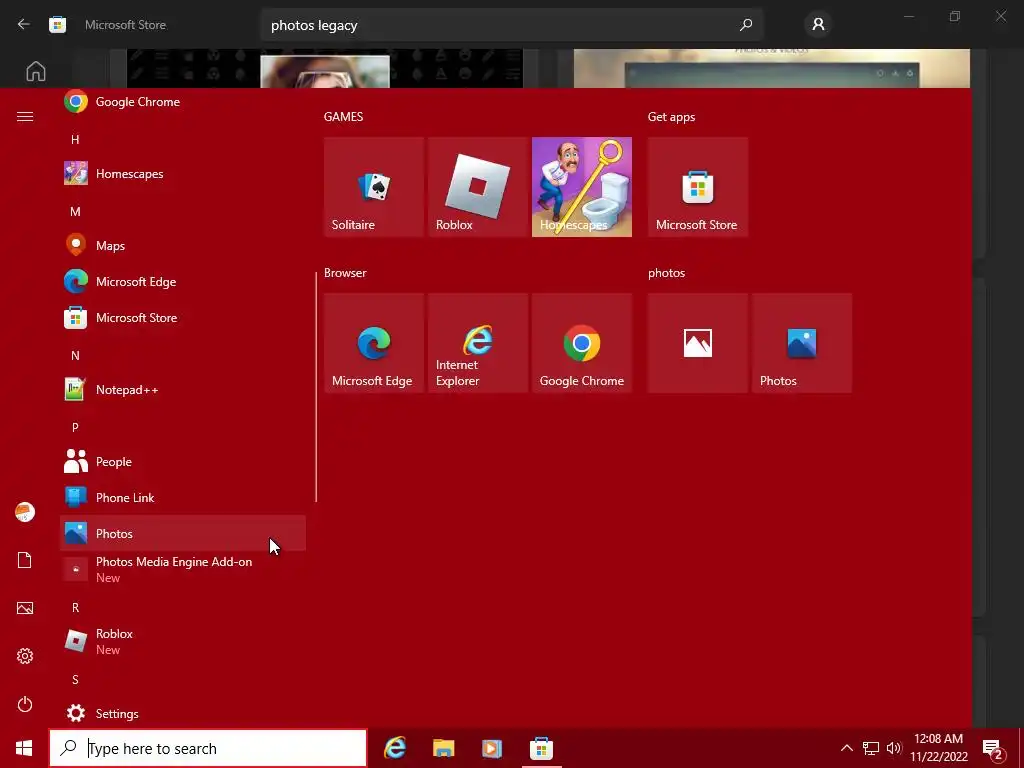Jump to letter P header
The height and width of the screenshot is (768, 1024).
75,427
